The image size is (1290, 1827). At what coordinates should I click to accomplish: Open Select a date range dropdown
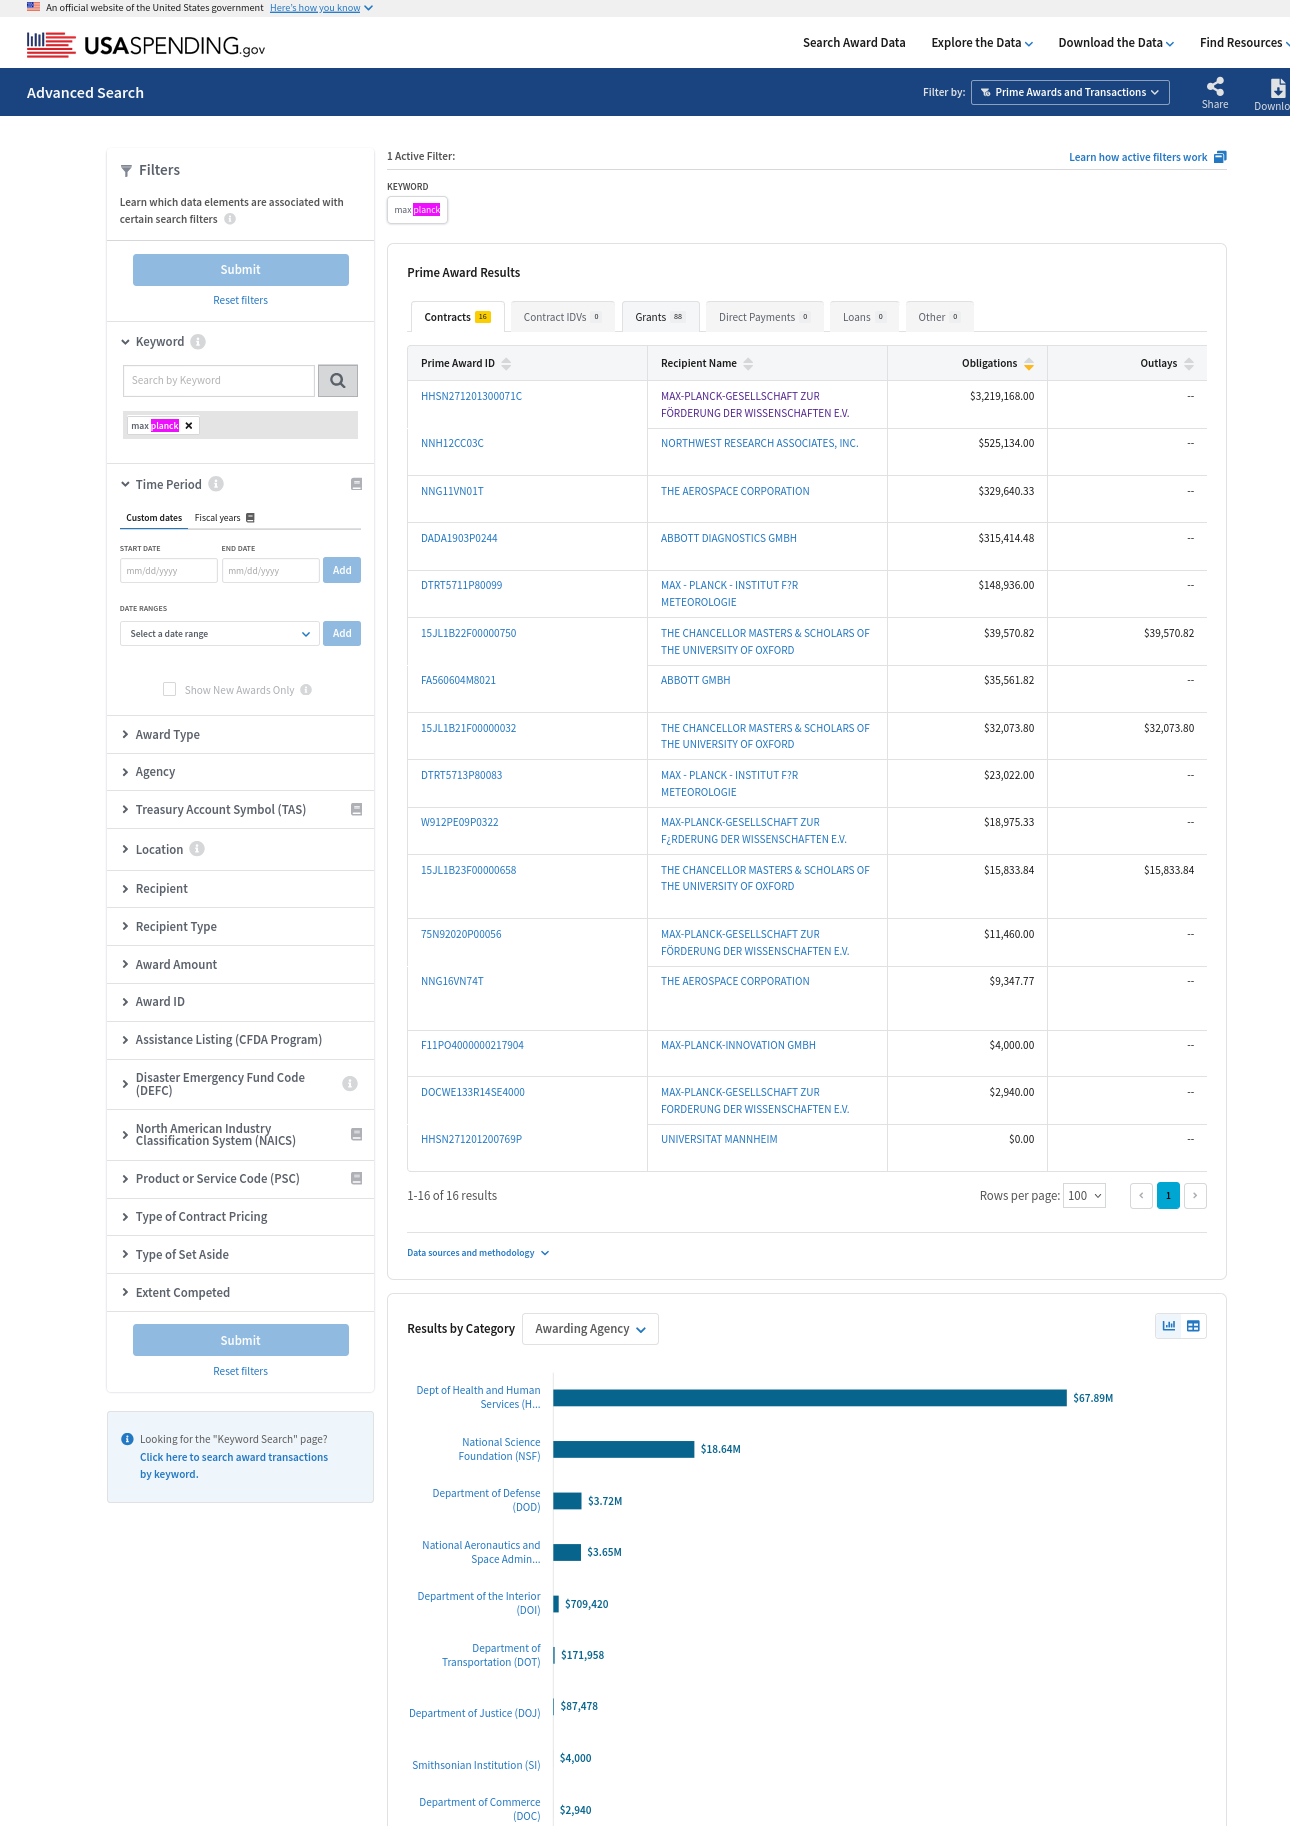coord(219,634)
